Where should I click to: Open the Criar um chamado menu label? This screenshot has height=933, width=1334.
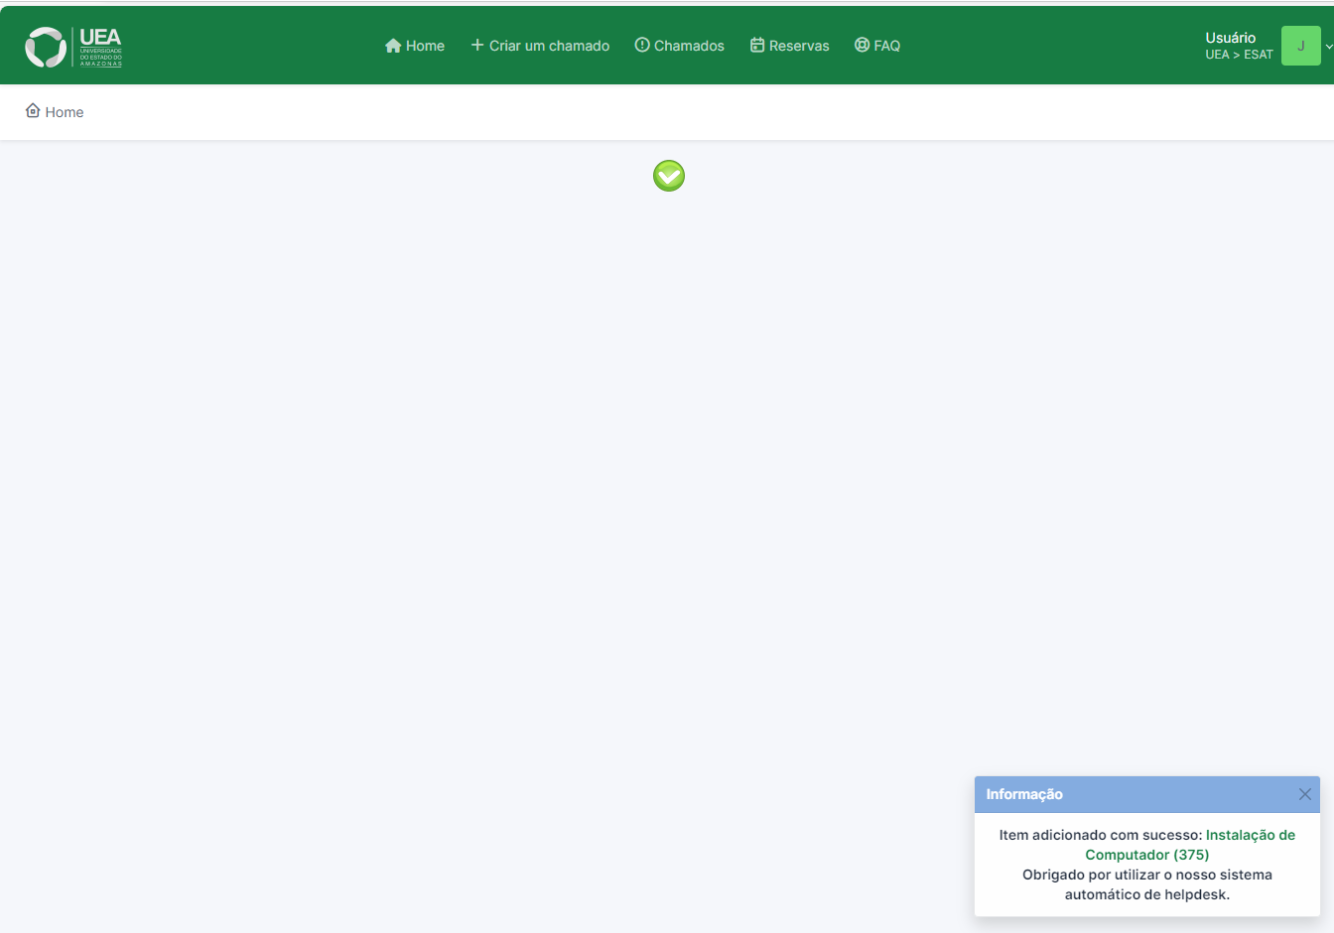click(549, 46)
